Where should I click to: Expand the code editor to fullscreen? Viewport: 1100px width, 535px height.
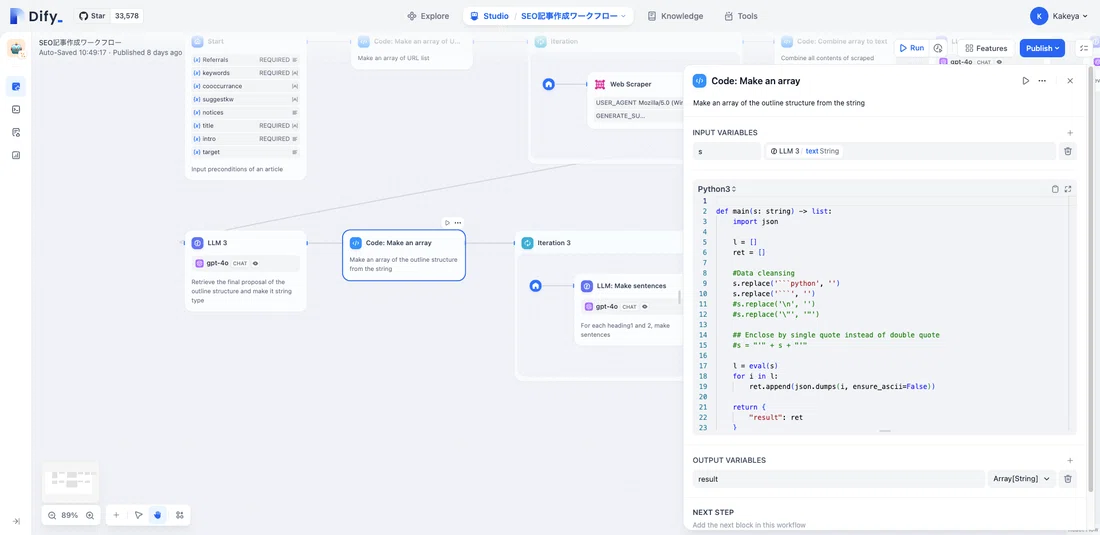[1068, 189]
